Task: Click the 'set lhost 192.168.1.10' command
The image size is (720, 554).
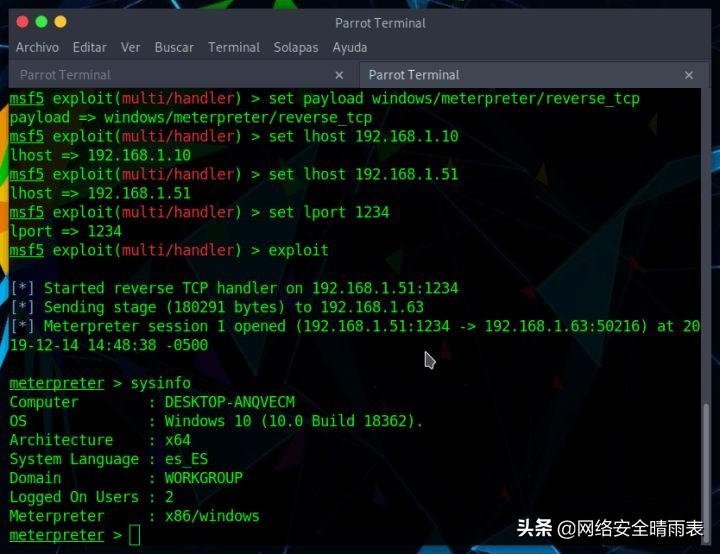Action: coord(363,136)
